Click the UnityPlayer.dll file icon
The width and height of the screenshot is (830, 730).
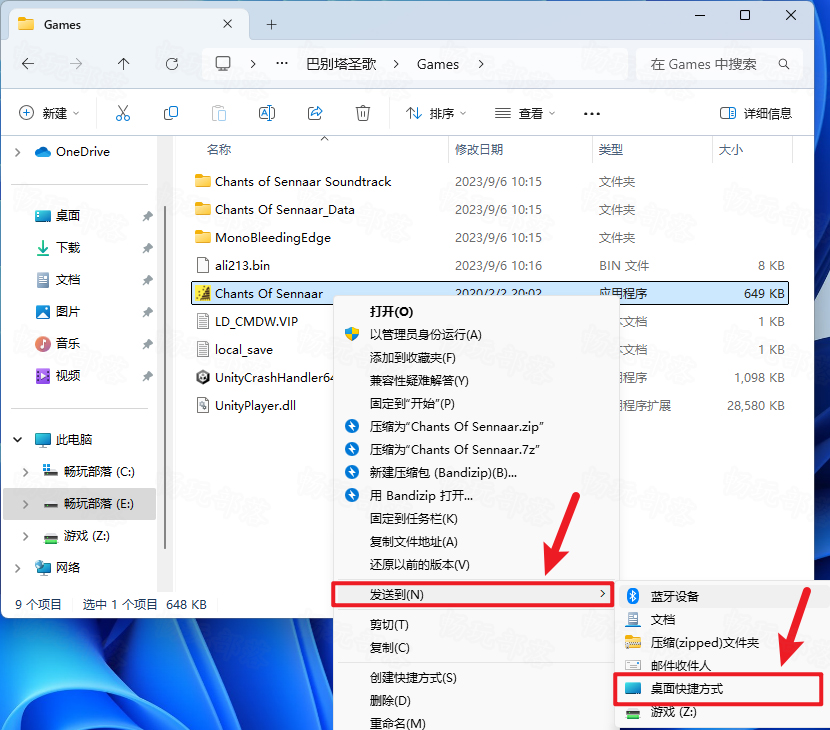(x=203, y=405)
